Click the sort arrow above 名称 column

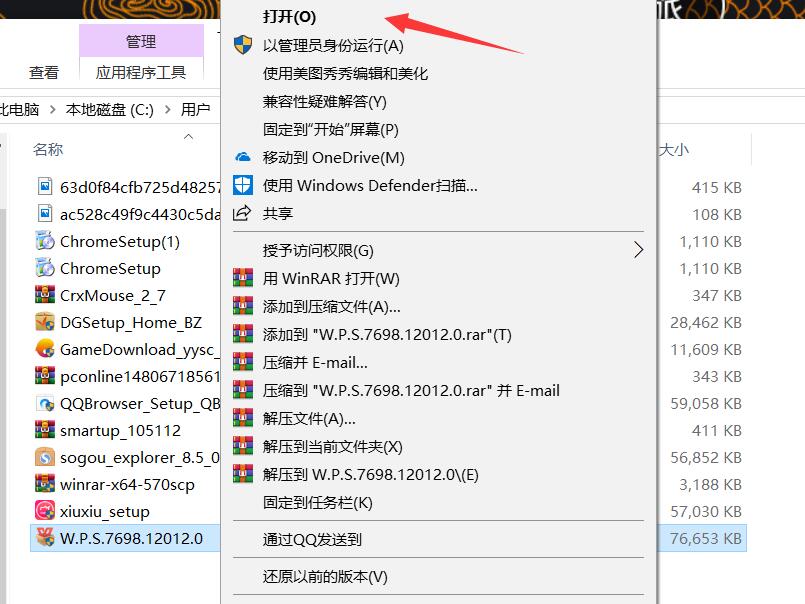pyautogui.click(x=188, y=136)
